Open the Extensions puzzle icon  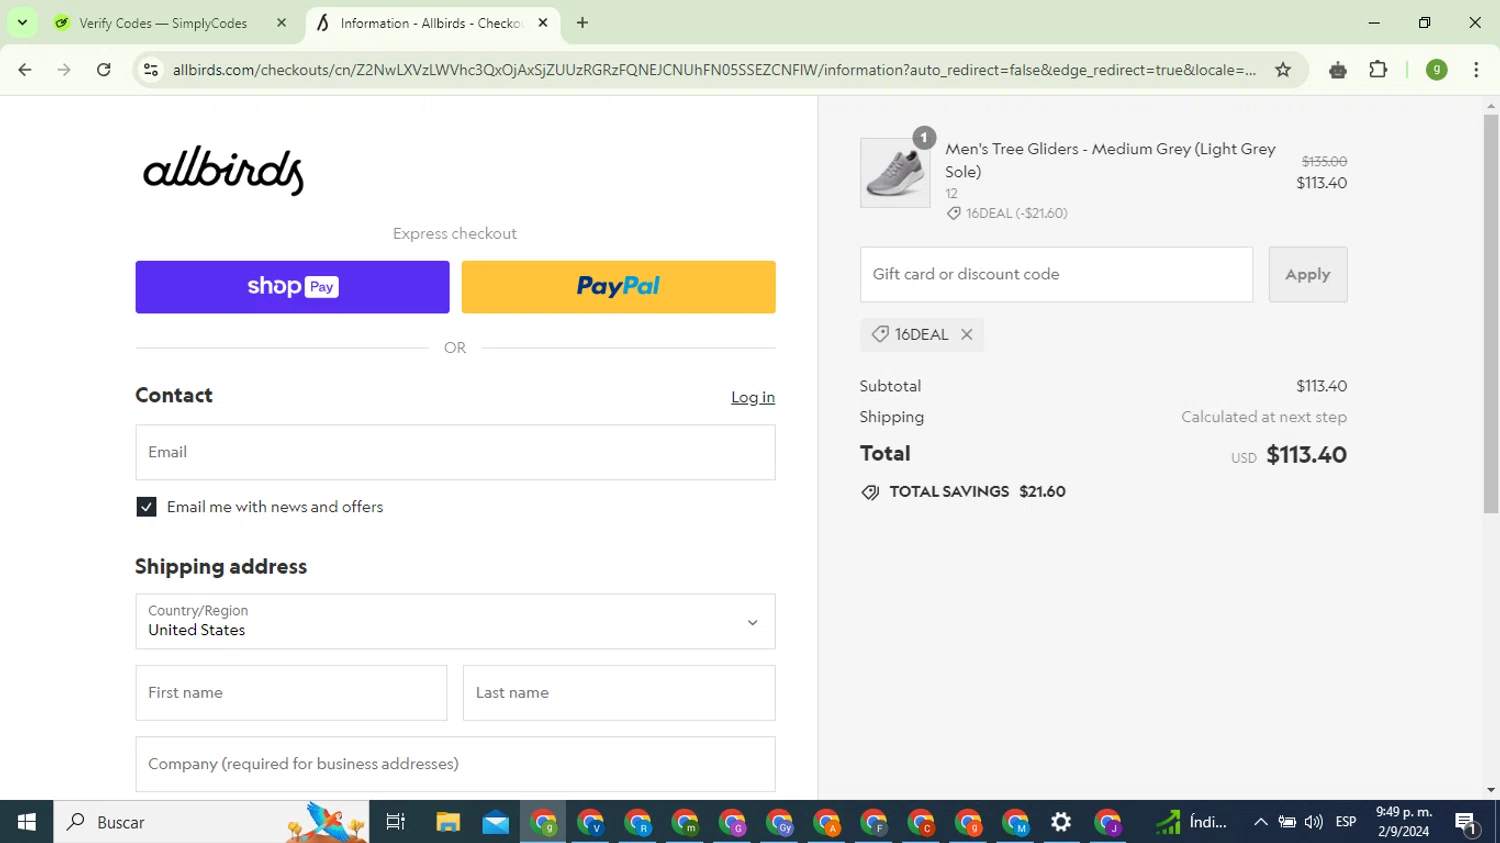[1378, 70]
